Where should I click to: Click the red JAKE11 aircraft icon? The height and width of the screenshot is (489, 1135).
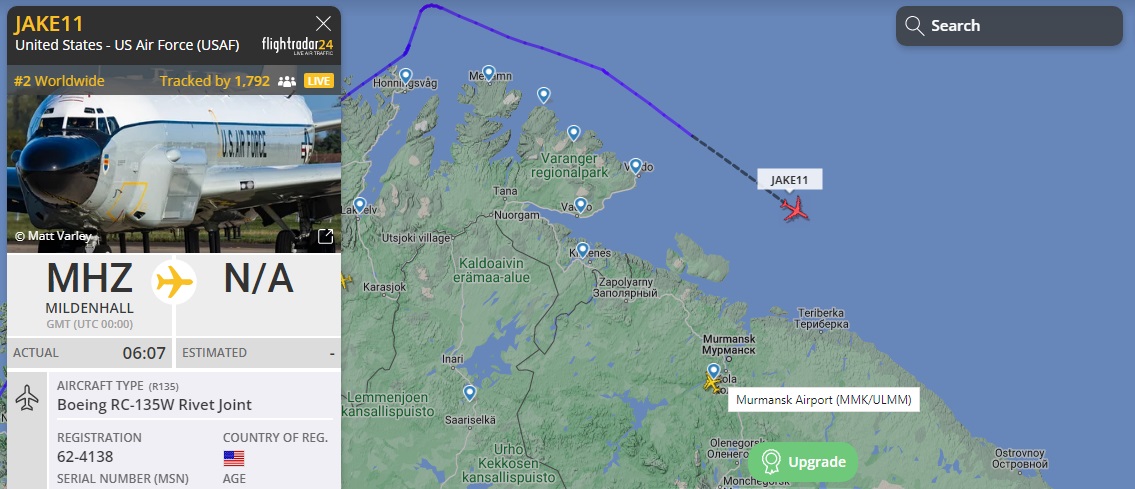click(795, 209)
